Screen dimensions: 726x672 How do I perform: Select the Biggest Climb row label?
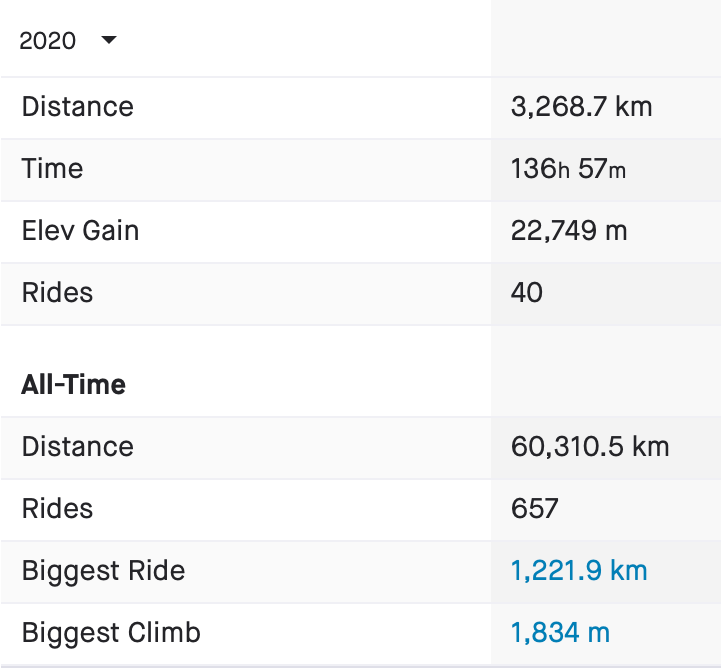111,633
